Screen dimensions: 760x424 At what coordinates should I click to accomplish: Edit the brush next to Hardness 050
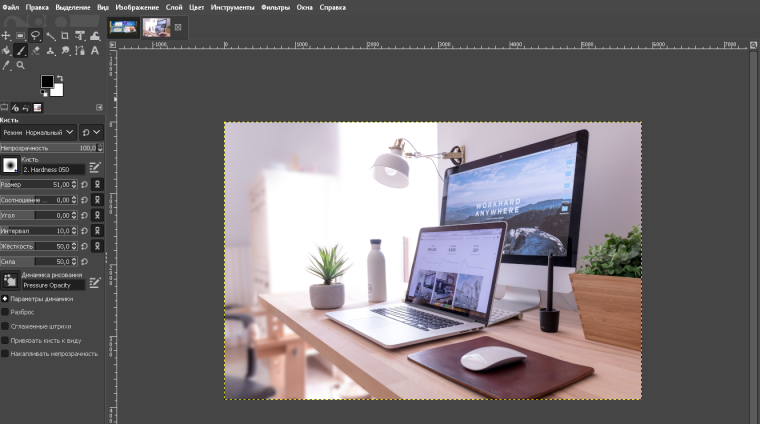tap(95, 167)
